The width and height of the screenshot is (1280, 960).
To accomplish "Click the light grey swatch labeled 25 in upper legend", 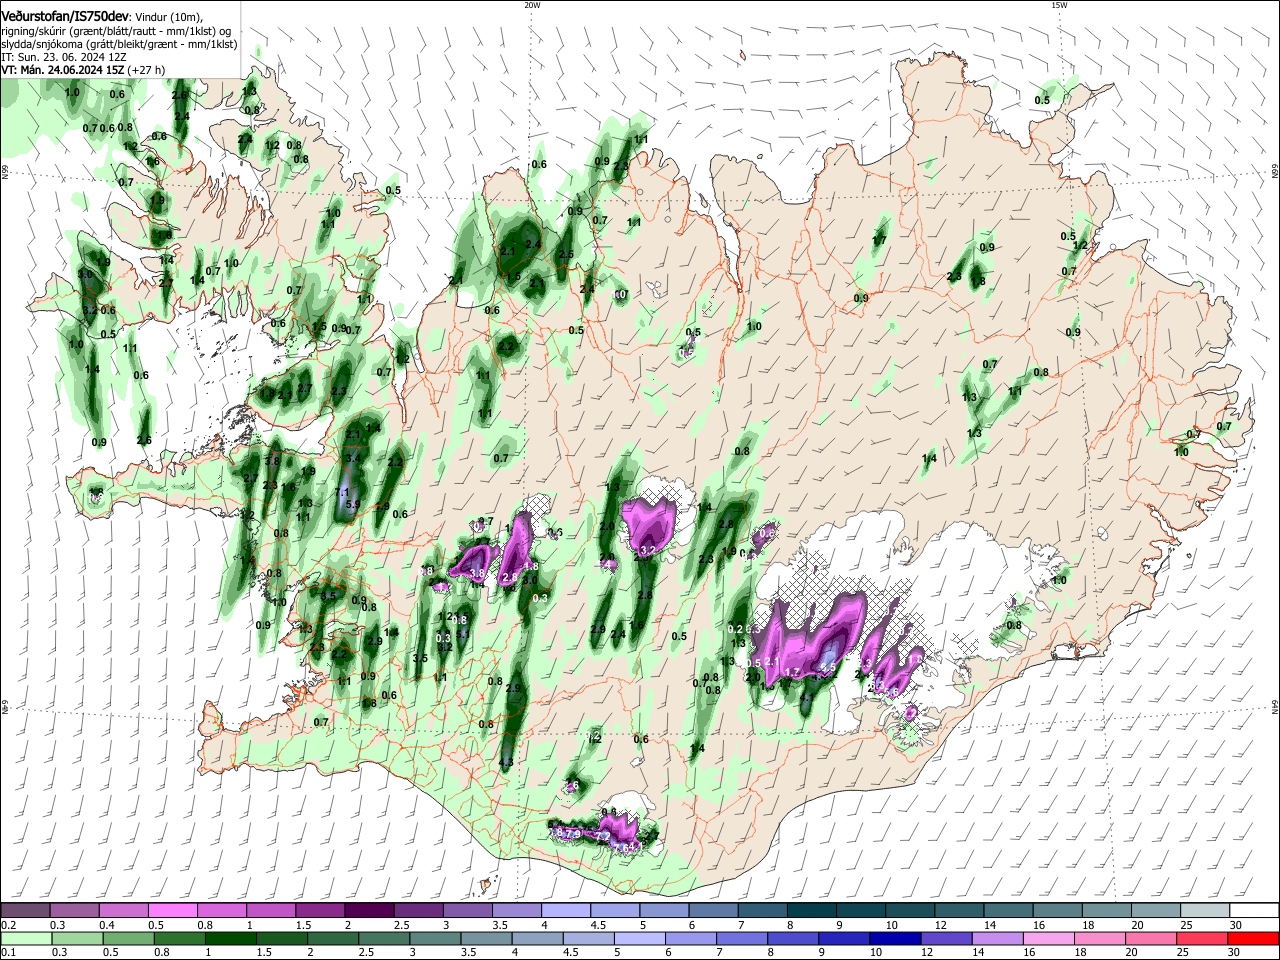I will click(x=1206, y=910).
